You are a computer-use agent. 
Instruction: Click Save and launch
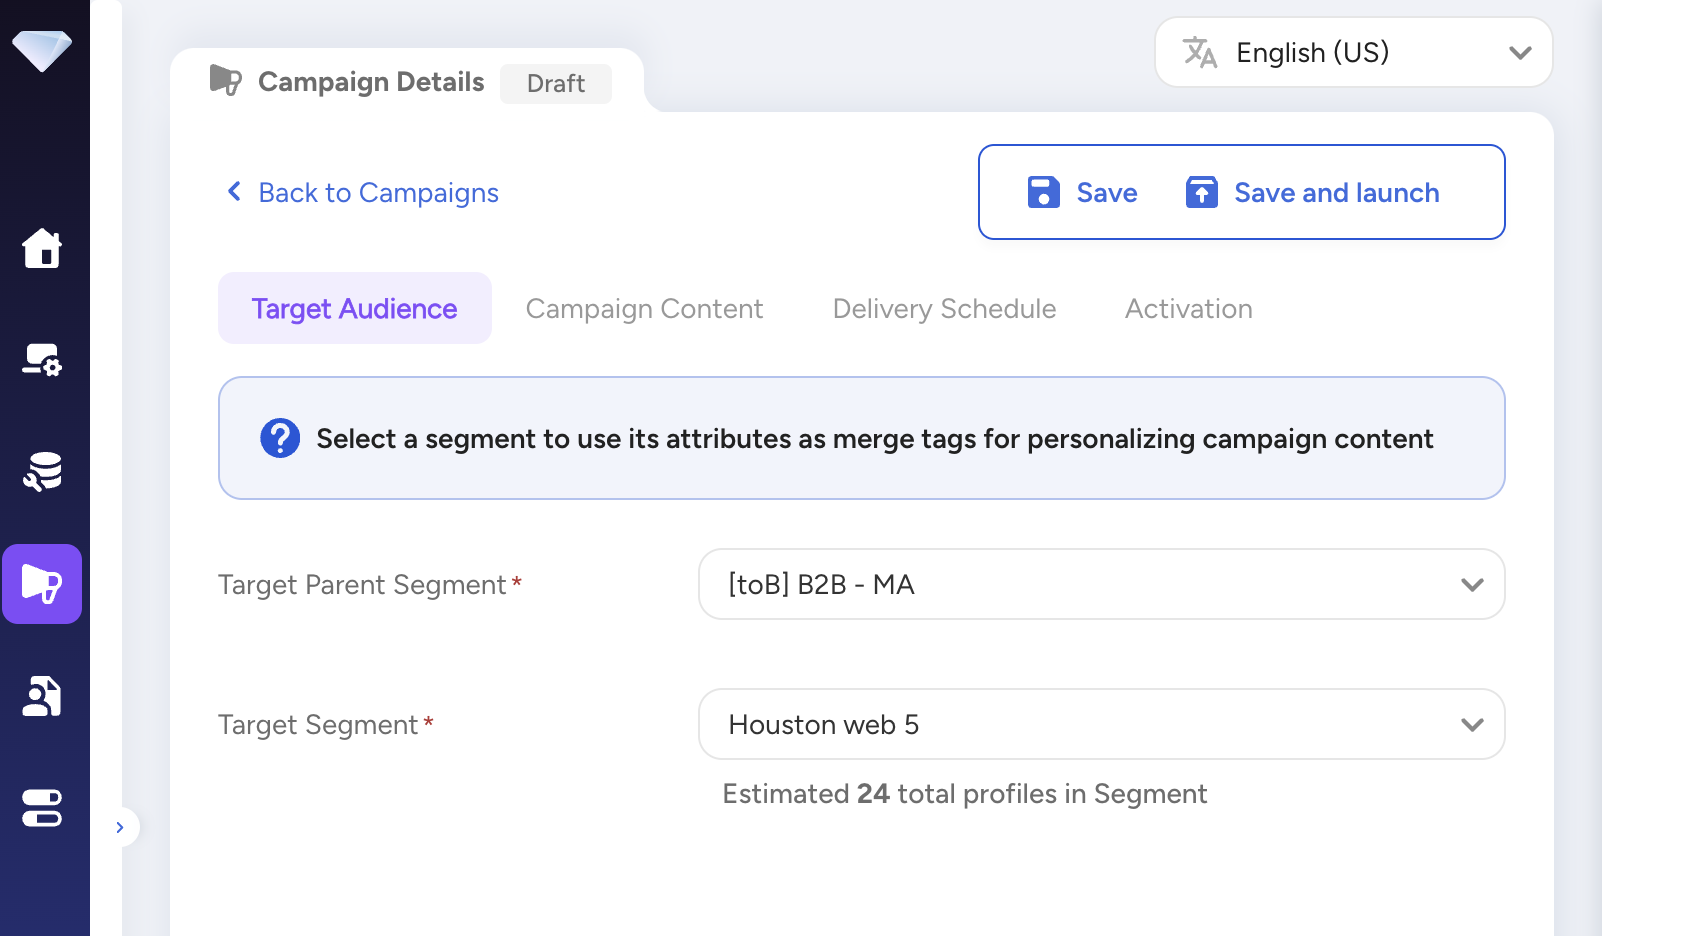point(1313,192)
